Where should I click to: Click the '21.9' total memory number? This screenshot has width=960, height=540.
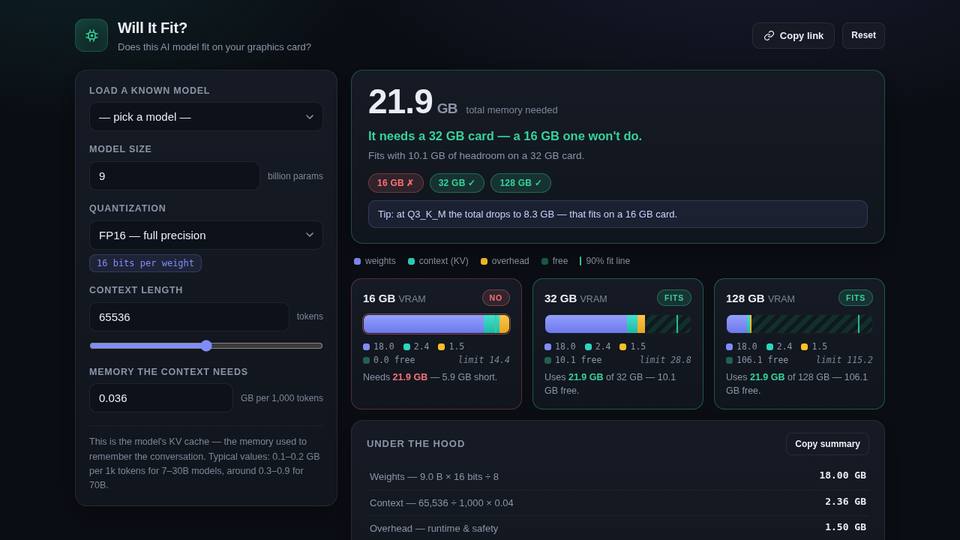click(400, 102)
